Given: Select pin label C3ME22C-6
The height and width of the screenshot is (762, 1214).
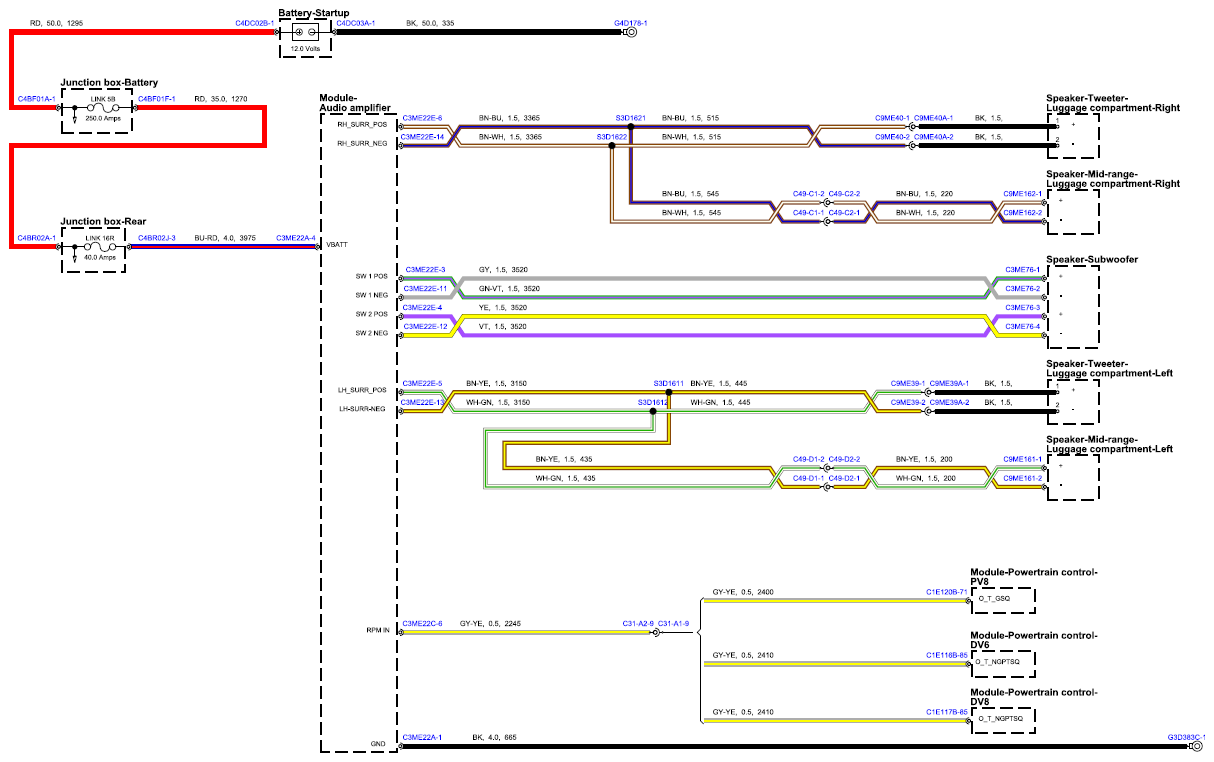Looking at the screenshot, I should pyautogui.click(x=422, y=623).
